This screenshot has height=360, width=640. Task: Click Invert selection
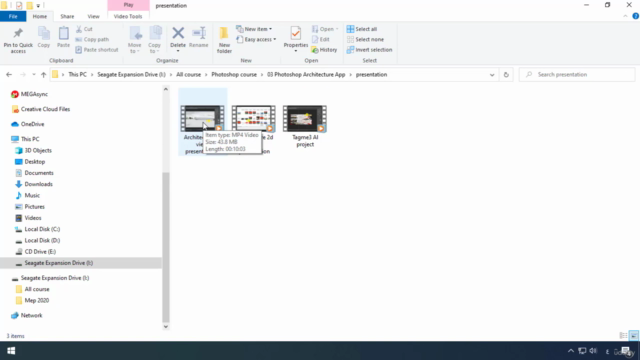(369, 50)
